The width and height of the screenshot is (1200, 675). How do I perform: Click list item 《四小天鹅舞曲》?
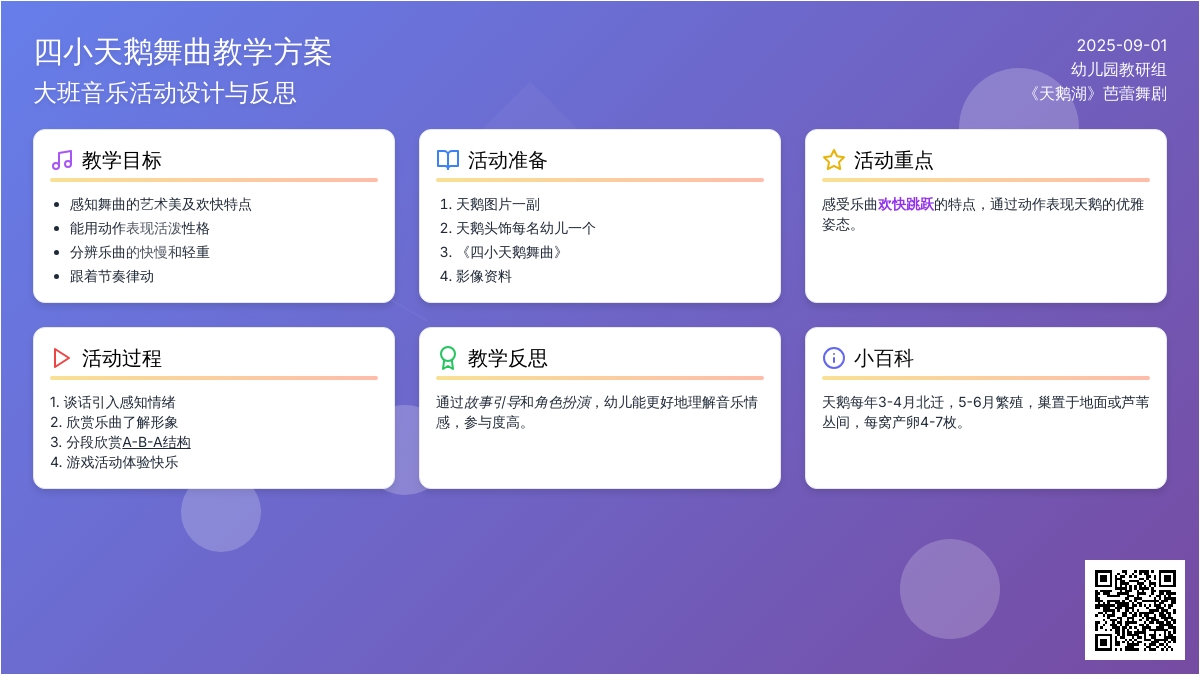click(x=512, y=252)
